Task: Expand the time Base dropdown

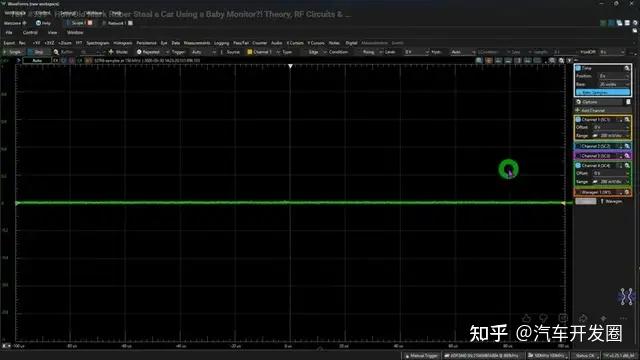Action: coord(614,84)
